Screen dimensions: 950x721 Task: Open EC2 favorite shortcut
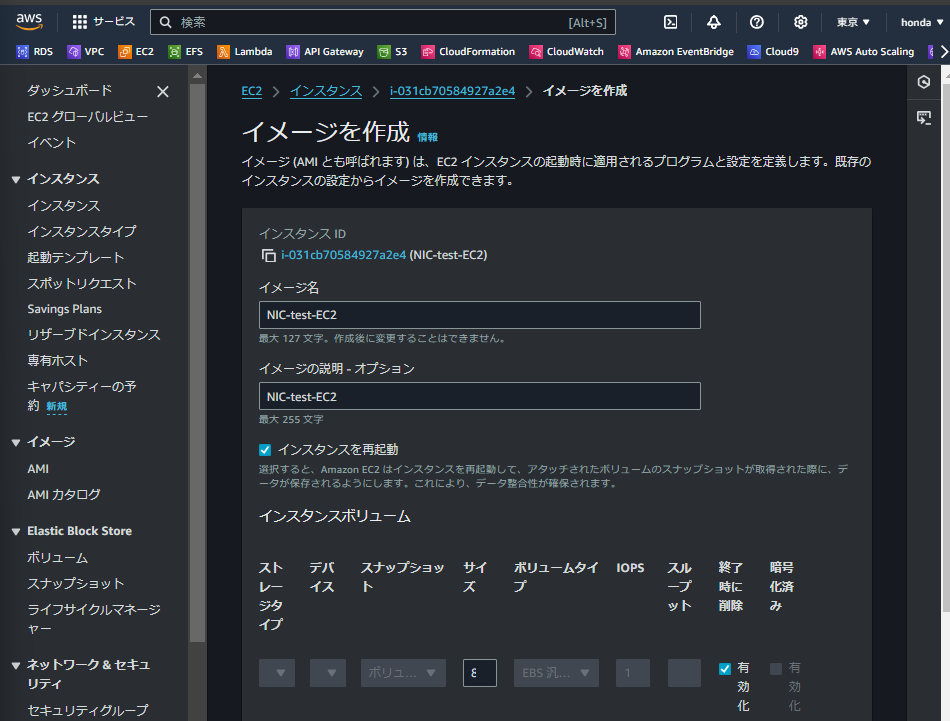coord(136,52)
